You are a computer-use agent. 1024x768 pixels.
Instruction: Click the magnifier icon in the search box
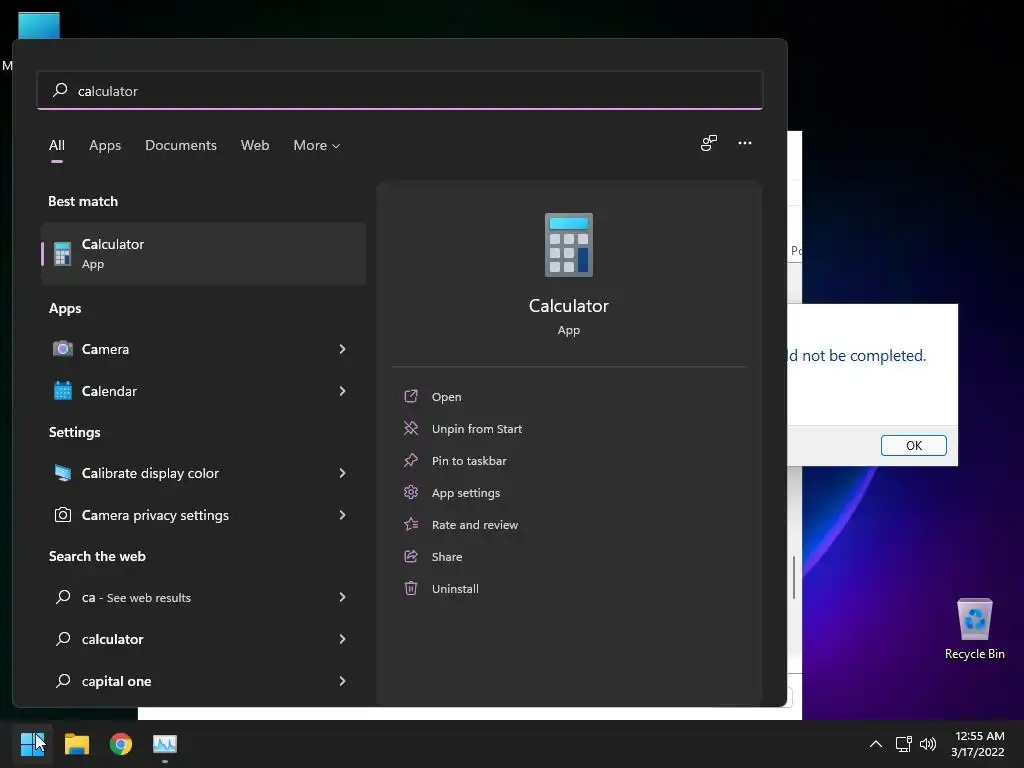pos(60,90)
